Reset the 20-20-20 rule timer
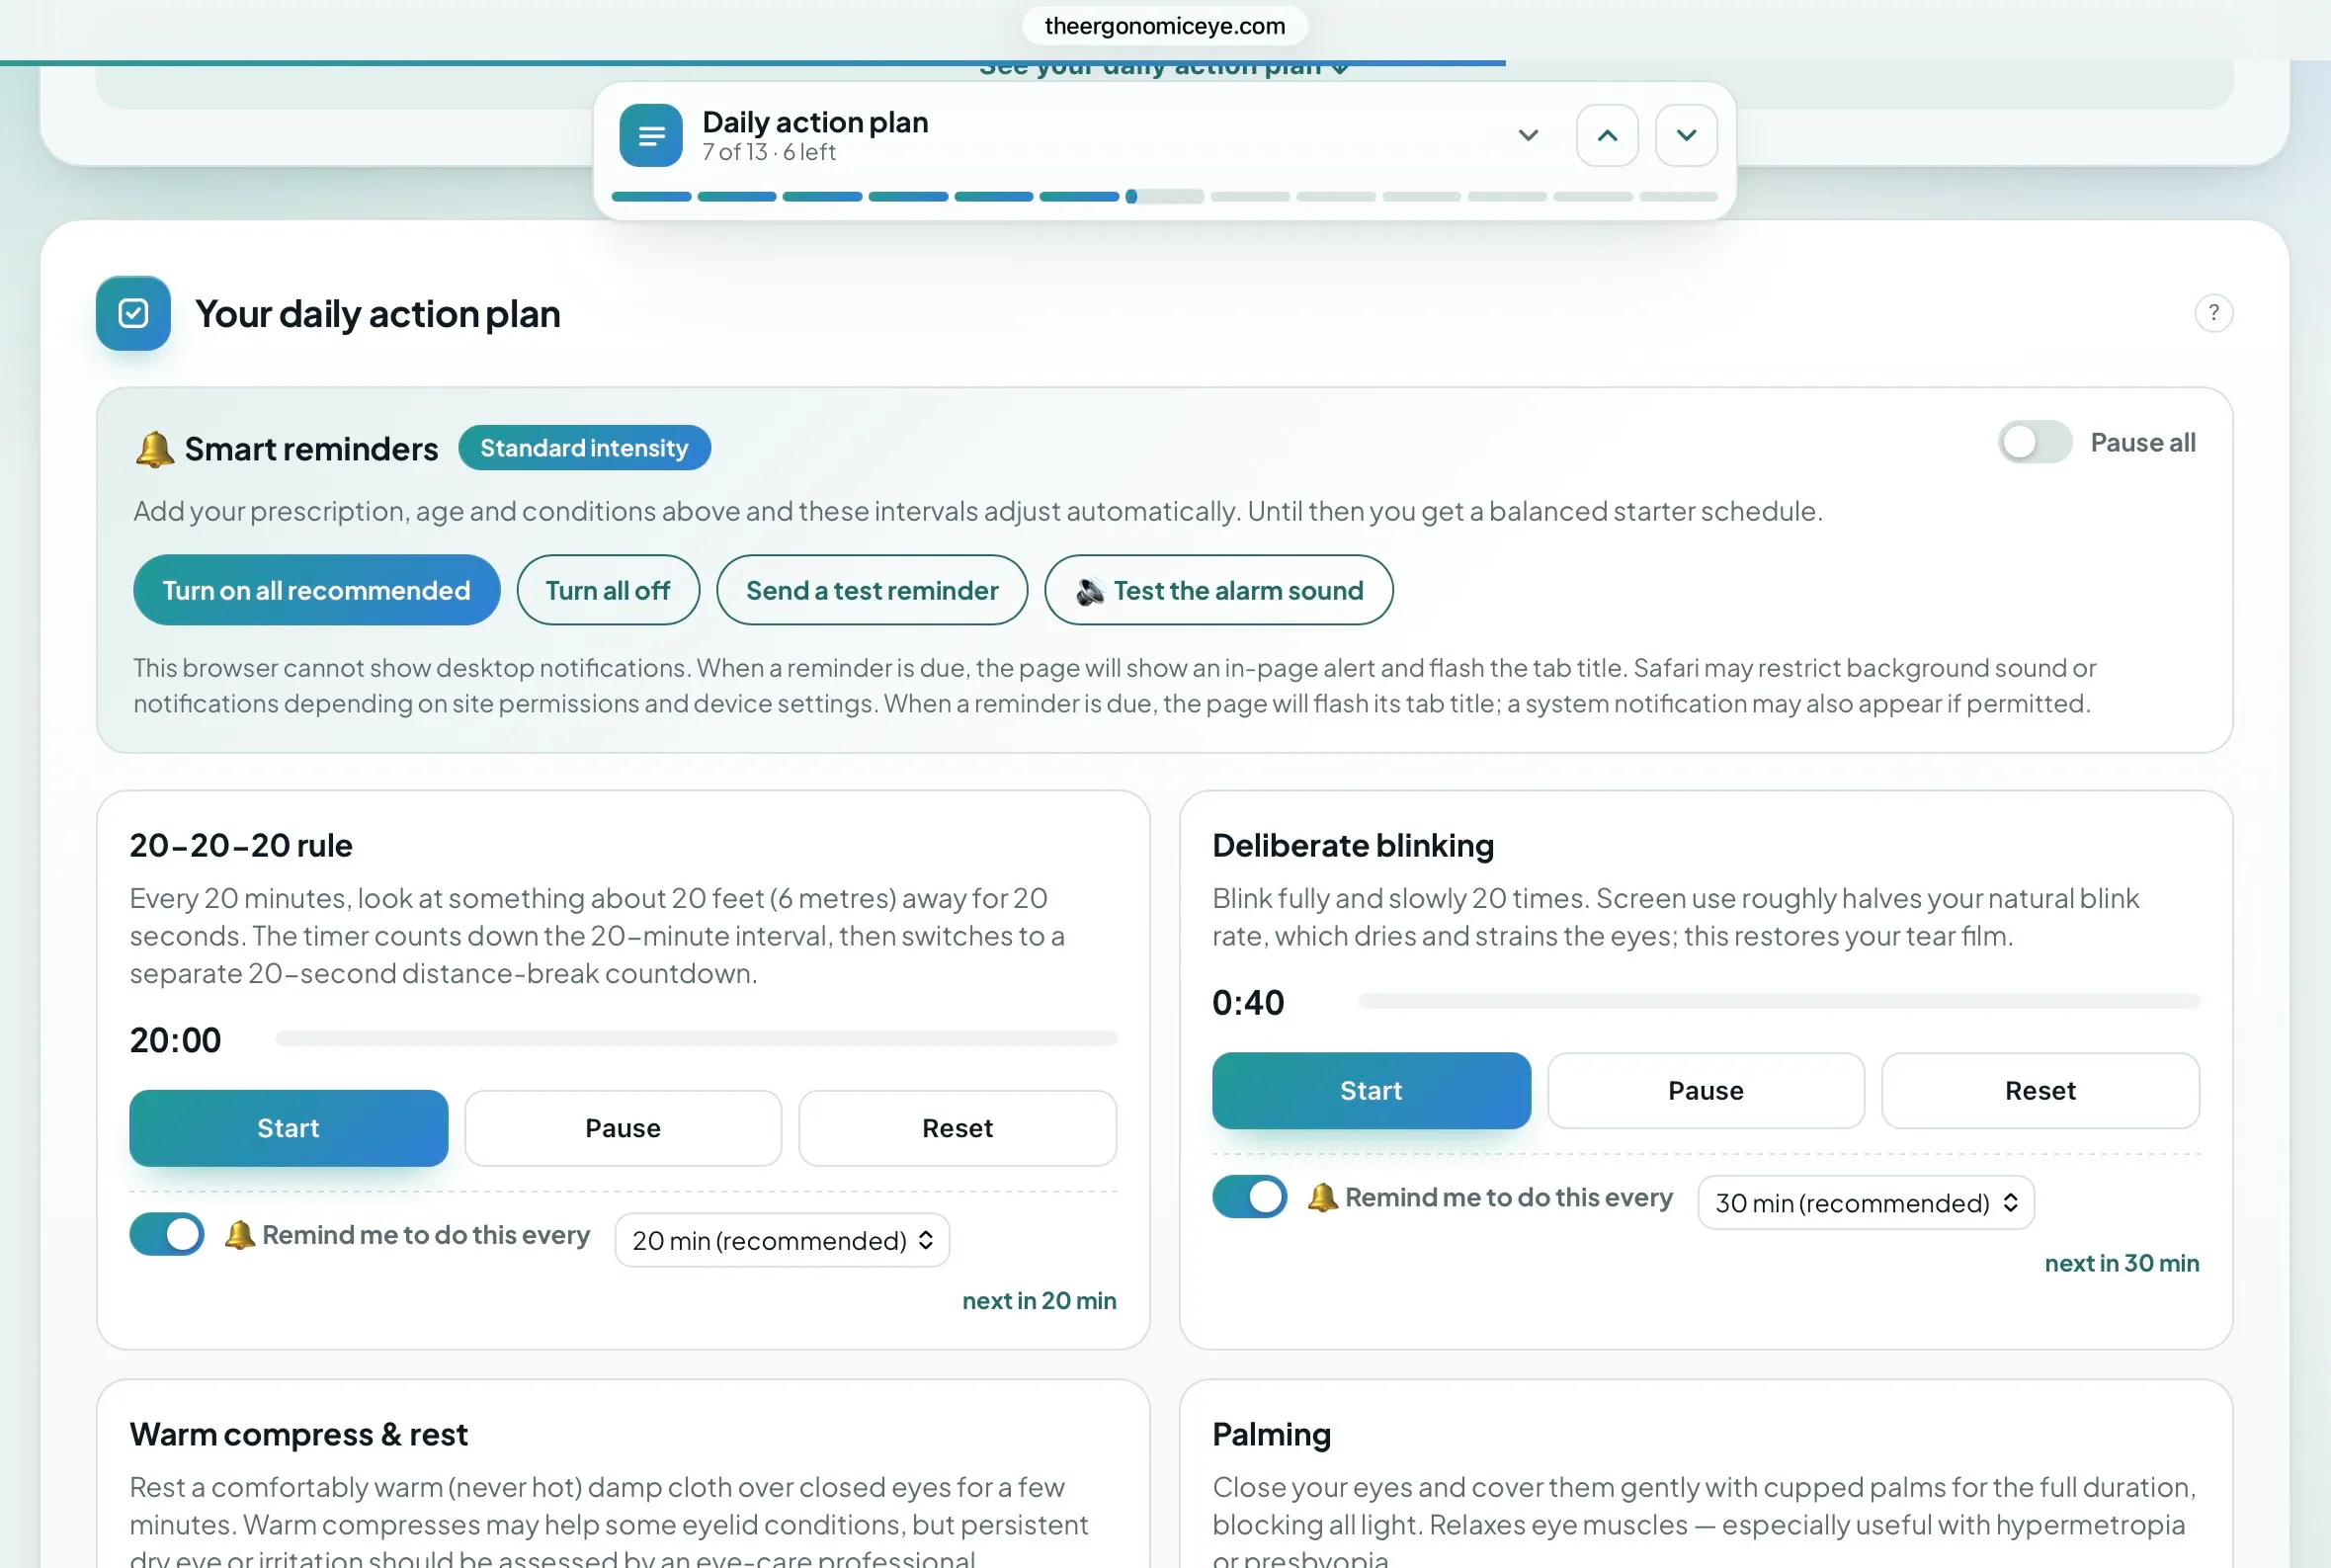Viewport: 2331px width, 1568px height. pyautogui.click(x=957, y=1128)
